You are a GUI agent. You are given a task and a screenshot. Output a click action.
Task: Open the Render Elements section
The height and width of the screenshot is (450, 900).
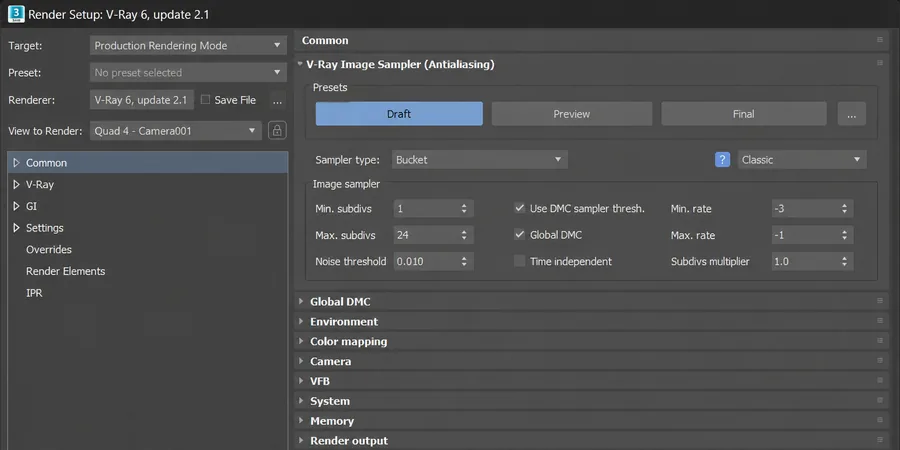pyautogui.click(x=65, y=271)
